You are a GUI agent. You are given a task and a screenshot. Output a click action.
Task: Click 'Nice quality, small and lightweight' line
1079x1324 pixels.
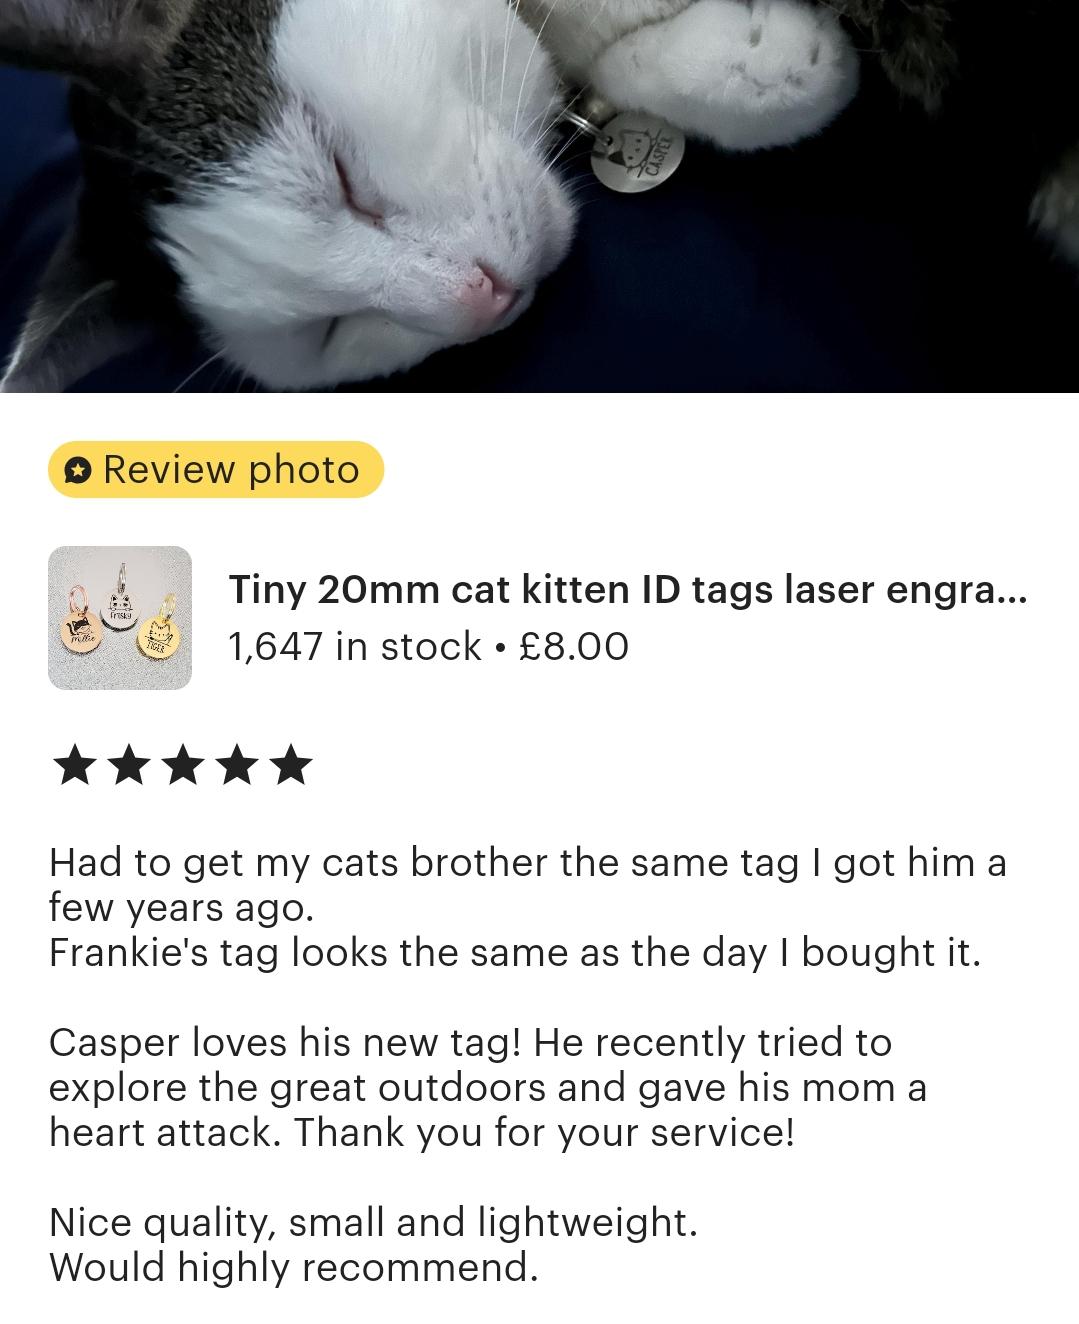coord(373,1223)
